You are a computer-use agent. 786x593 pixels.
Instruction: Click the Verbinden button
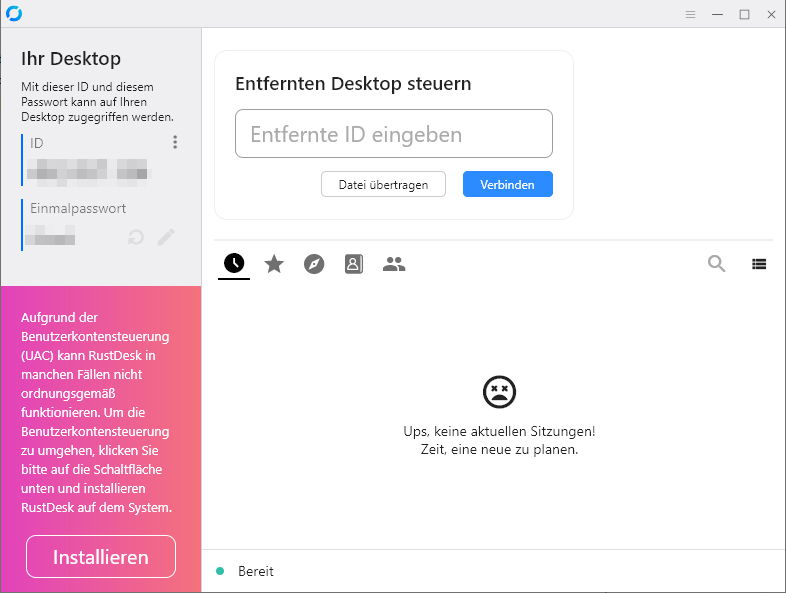click(x=507, y=184)
